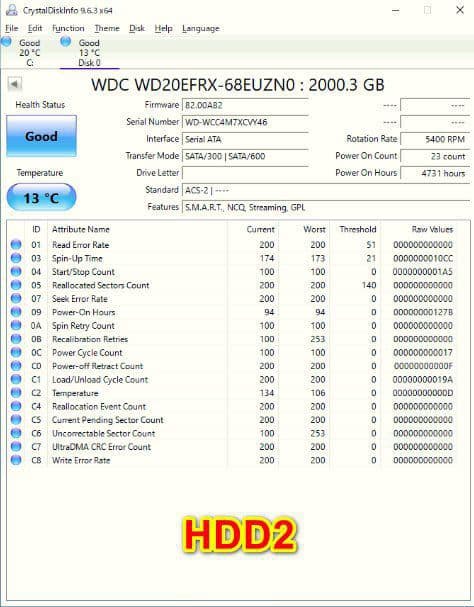Select the Load/Unload Cycle Count text
474x607 pixels.
(100, 379)
